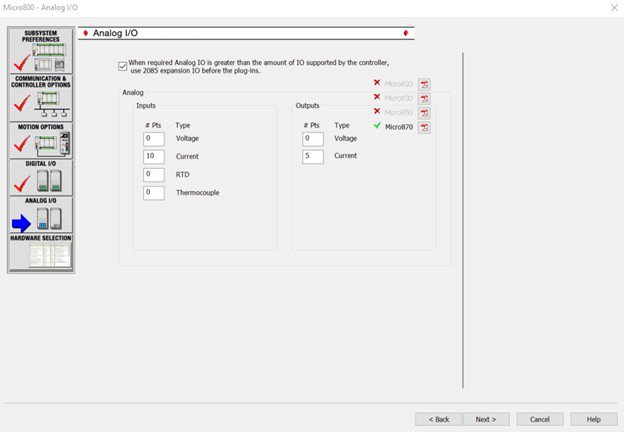Viewport: 624px width, 432px height.
Task: Click the Voltage output points field
Action: 313,139
